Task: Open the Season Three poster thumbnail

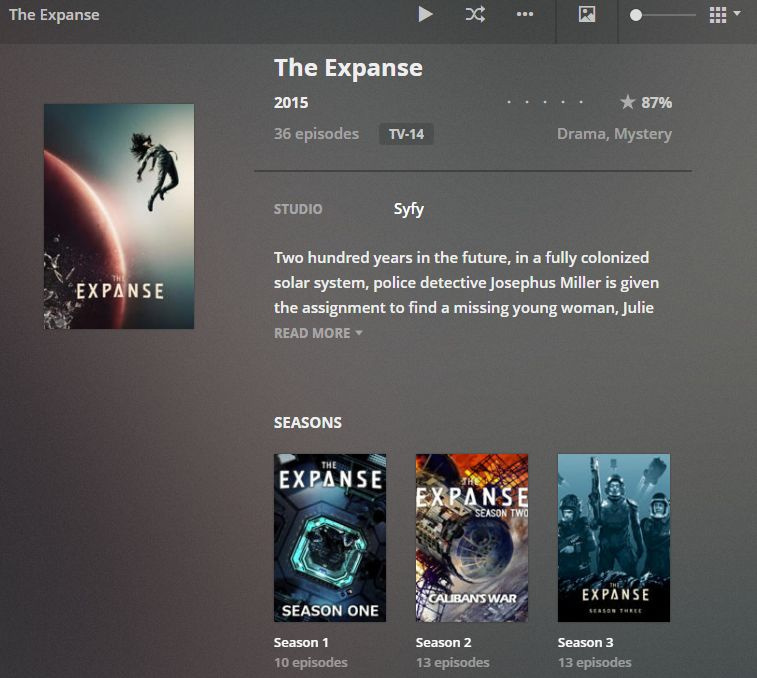Action: coord(614,537)
